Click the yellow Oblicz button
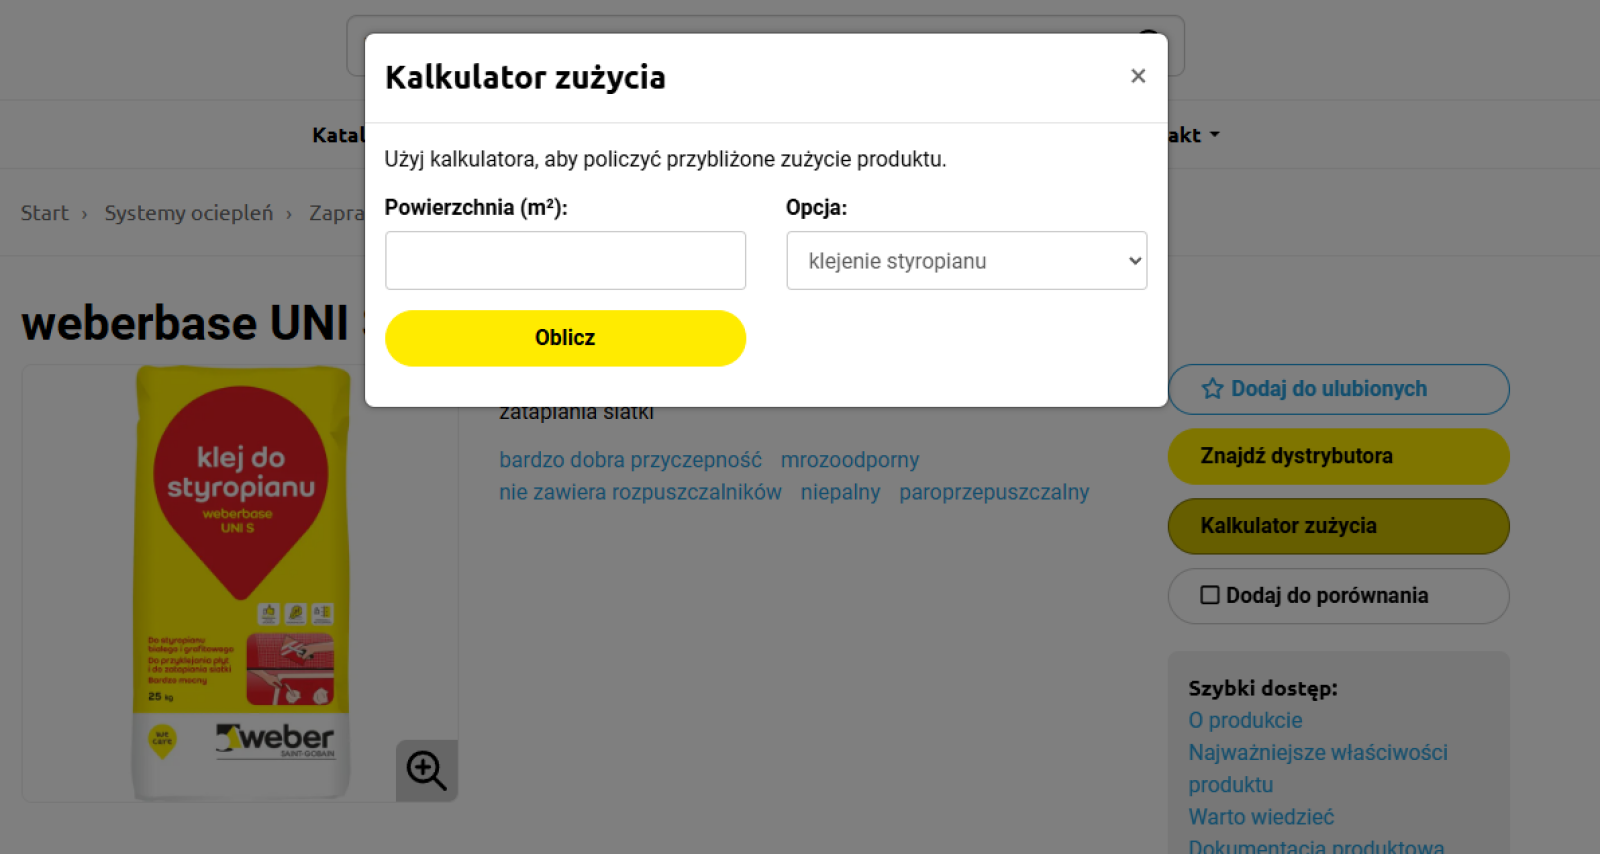This screenshot has height=854, width=1600. (x=565, y=338)
